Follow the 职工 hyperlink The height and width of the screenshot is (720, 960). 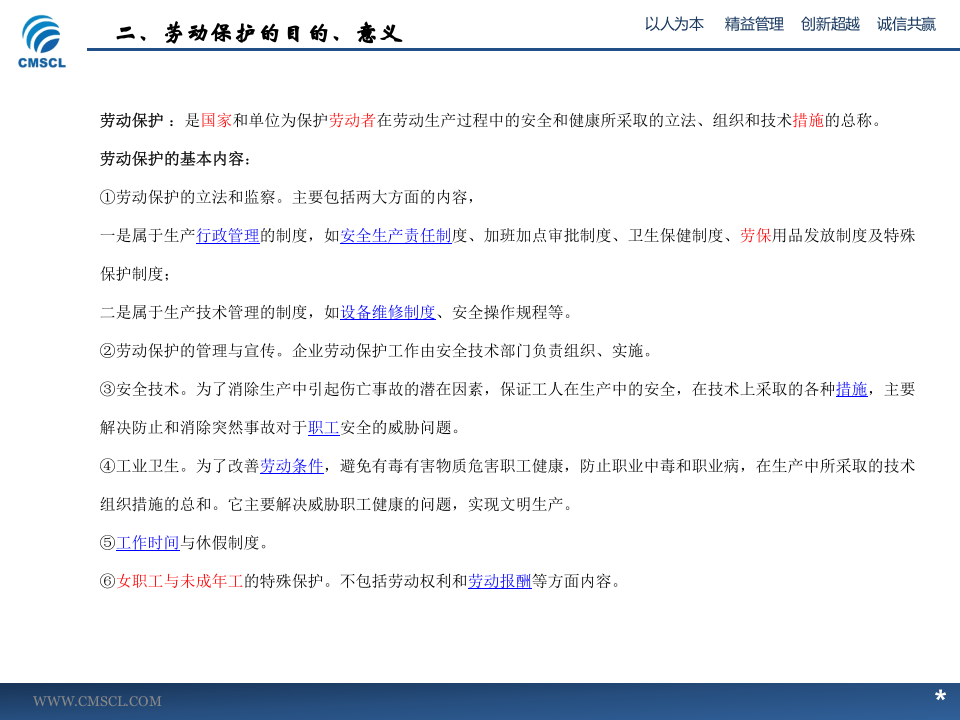324,428
